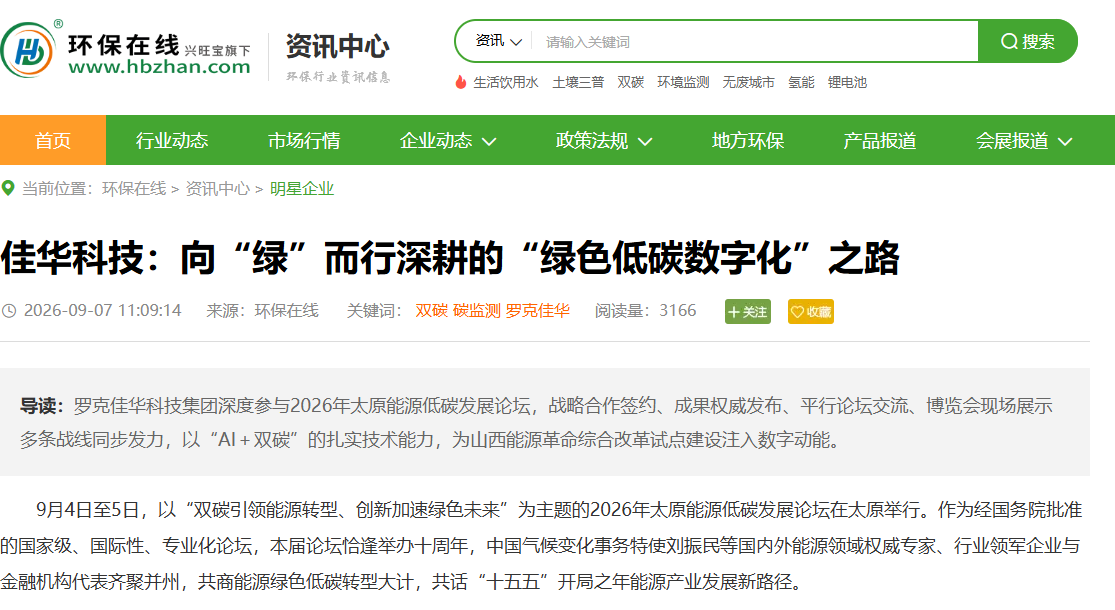Screen dimensions: 1115x610
Task: Expand the 政策法规 menu chevron
Action: [645, 141]
